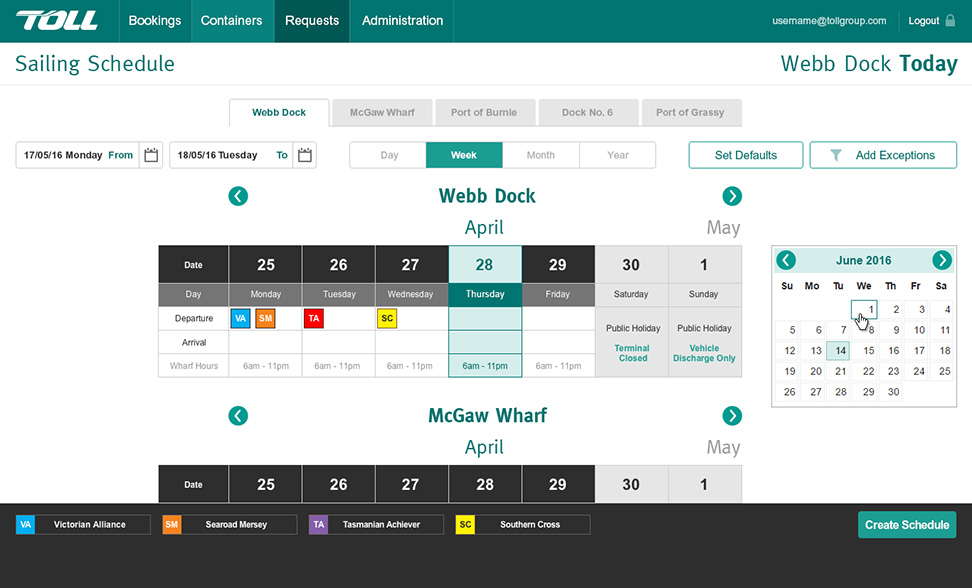Switch schedule view to Year
This screenshot has height=588, width=972.
618,155
